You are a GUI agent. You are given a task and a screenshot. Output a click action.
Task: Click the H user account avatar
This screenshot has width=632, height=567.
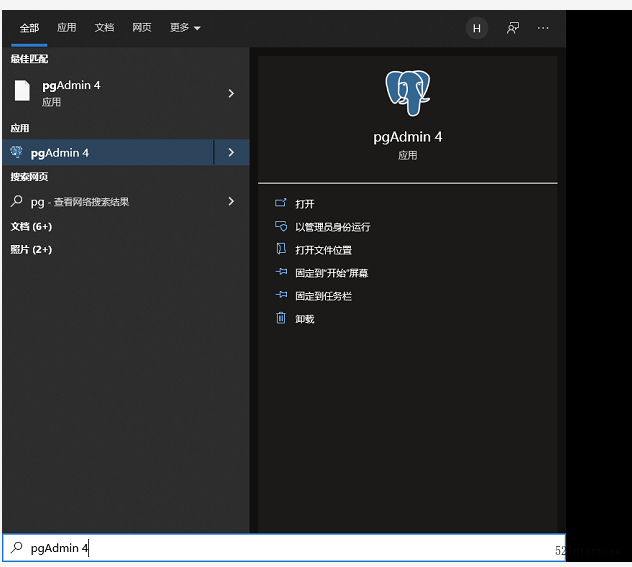477,28
